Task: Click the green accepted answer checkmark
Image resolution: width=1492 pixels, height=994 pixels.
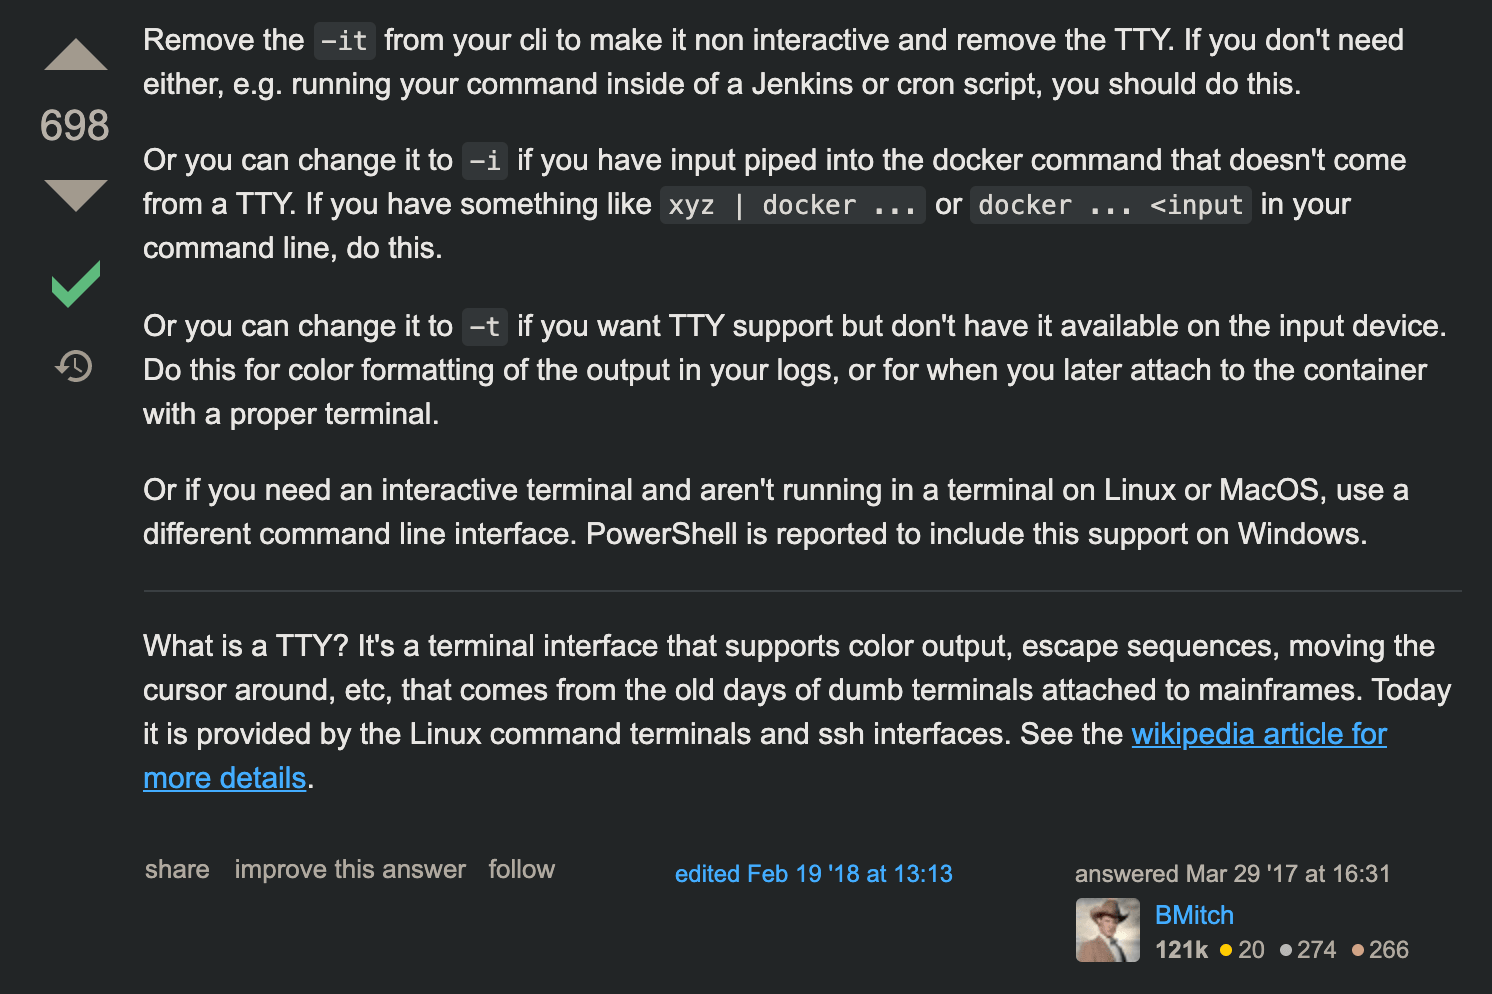Action: point(76,284)
